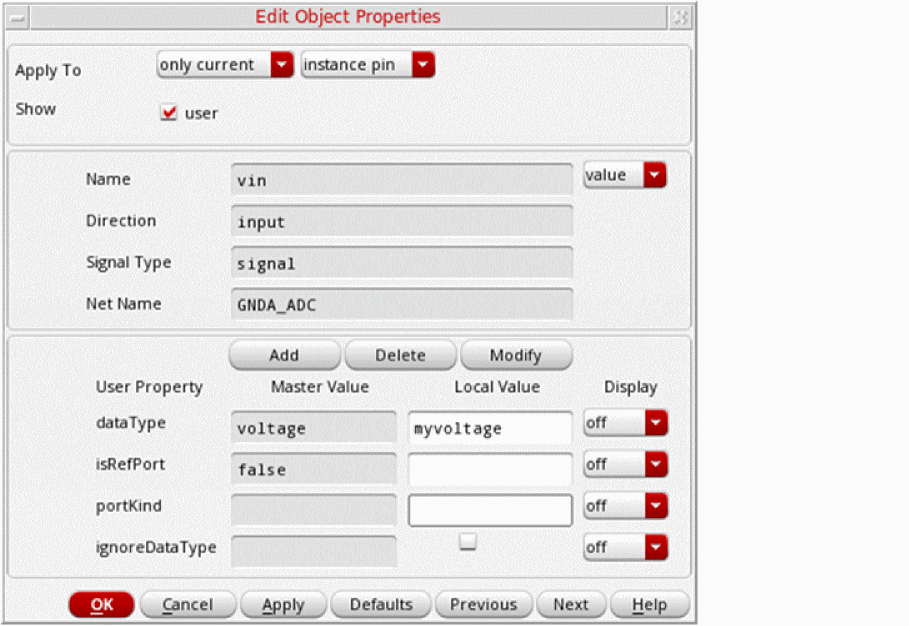This screenshot has height=626, width=909.
Task: Toggle the ignoreDataType local value checkbox
Action: click(x=467, y=542)
